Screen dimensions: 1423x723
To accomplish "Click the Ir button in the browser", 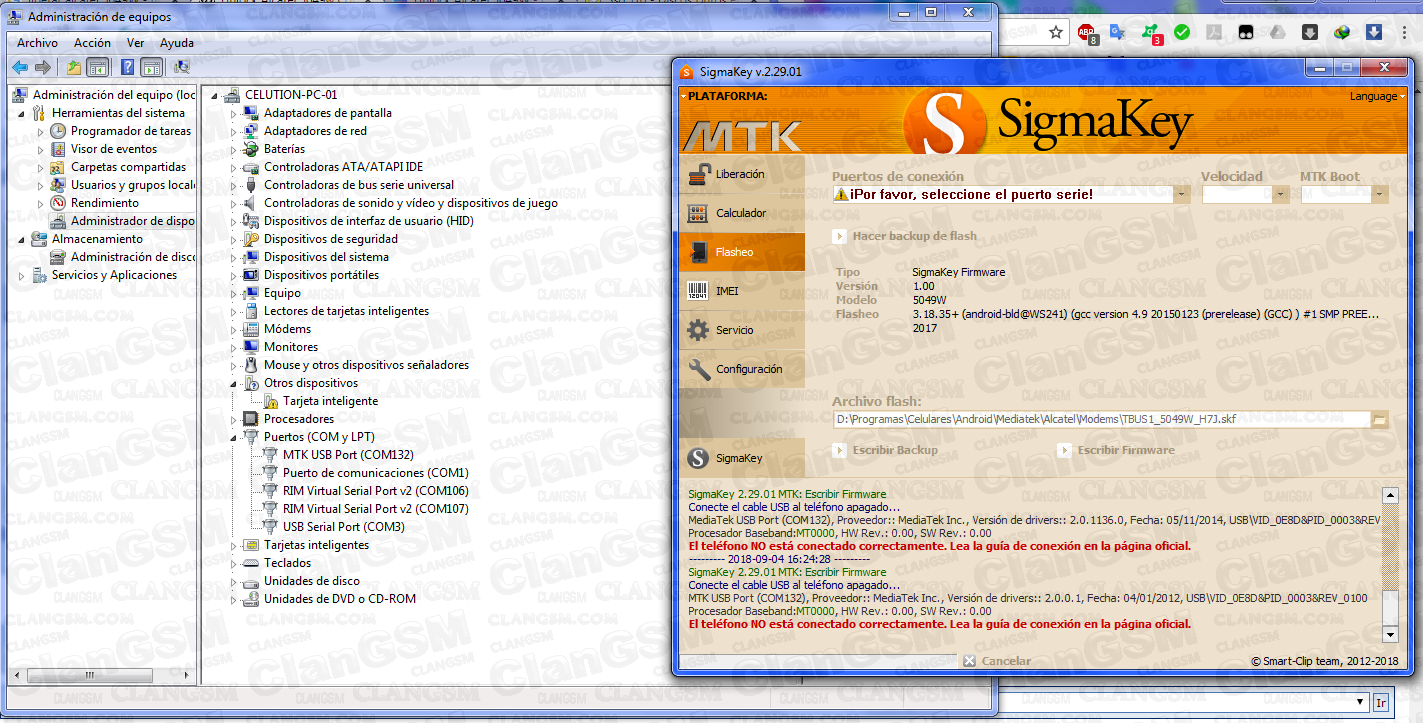I will tap(1381, 703).
